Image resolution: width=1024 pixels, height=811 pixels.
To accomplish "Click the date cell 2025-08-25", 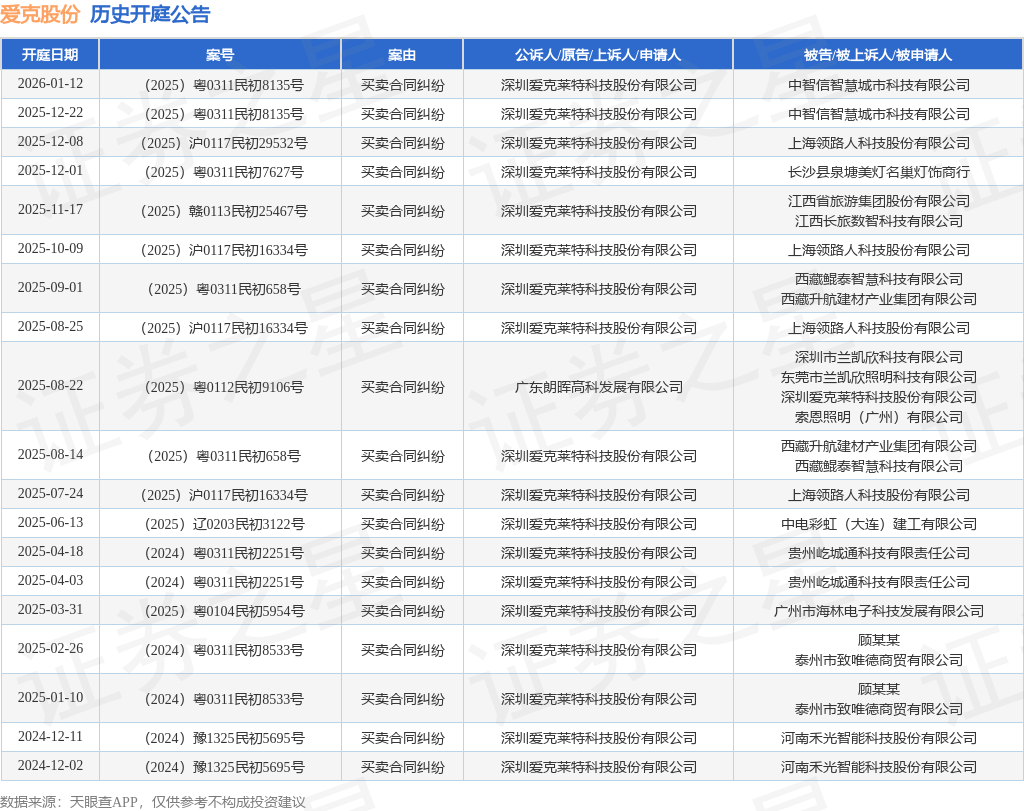I will tap(50, 326).
